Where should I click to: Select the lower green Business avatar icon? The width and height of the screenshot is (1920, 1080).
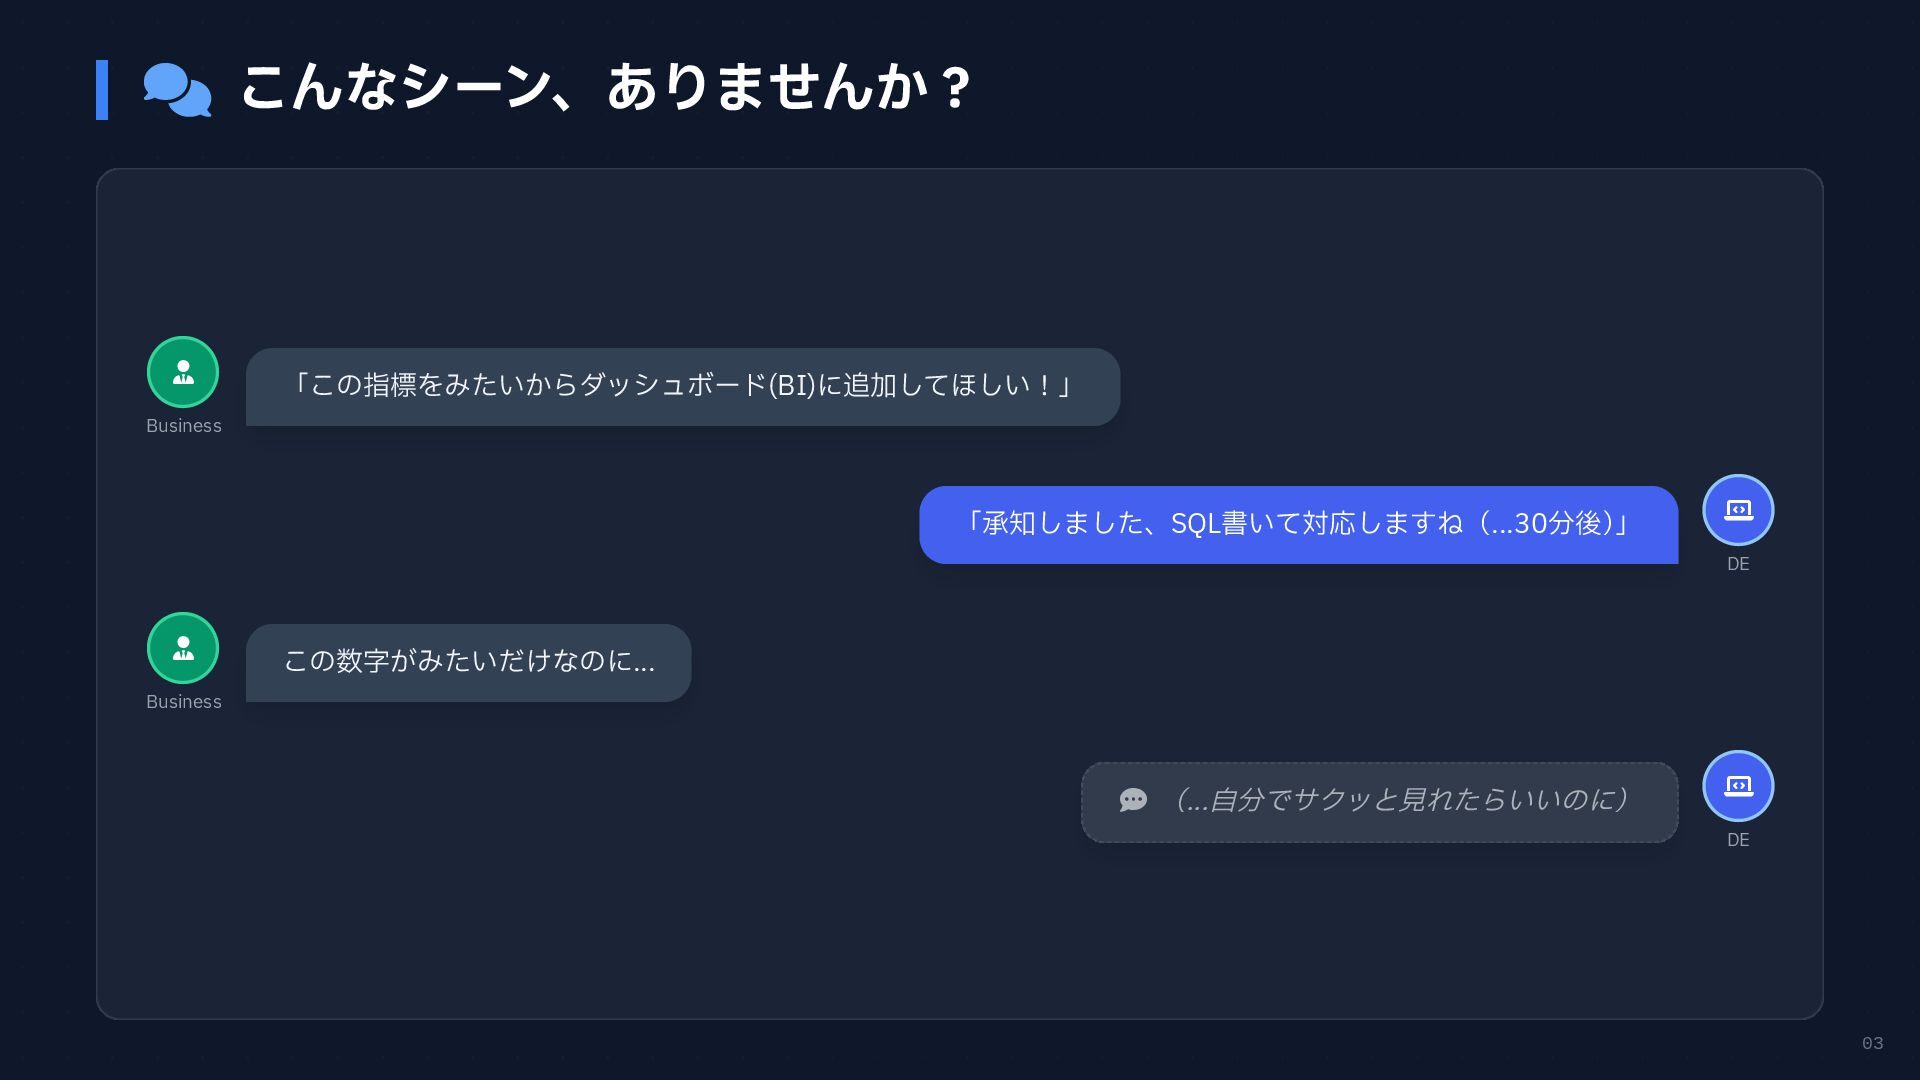[x=183, y=648]
